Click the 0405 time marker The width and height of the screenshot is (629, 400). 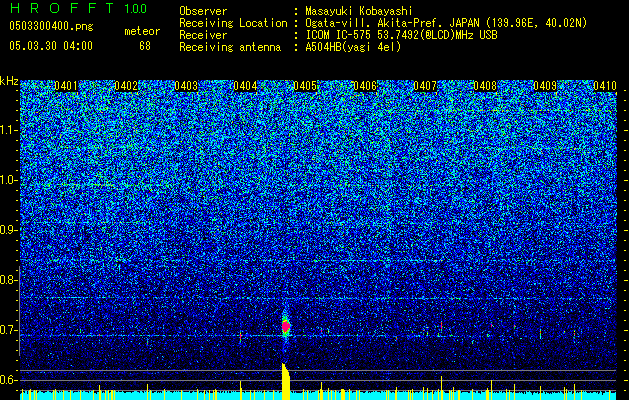point(305,86)
